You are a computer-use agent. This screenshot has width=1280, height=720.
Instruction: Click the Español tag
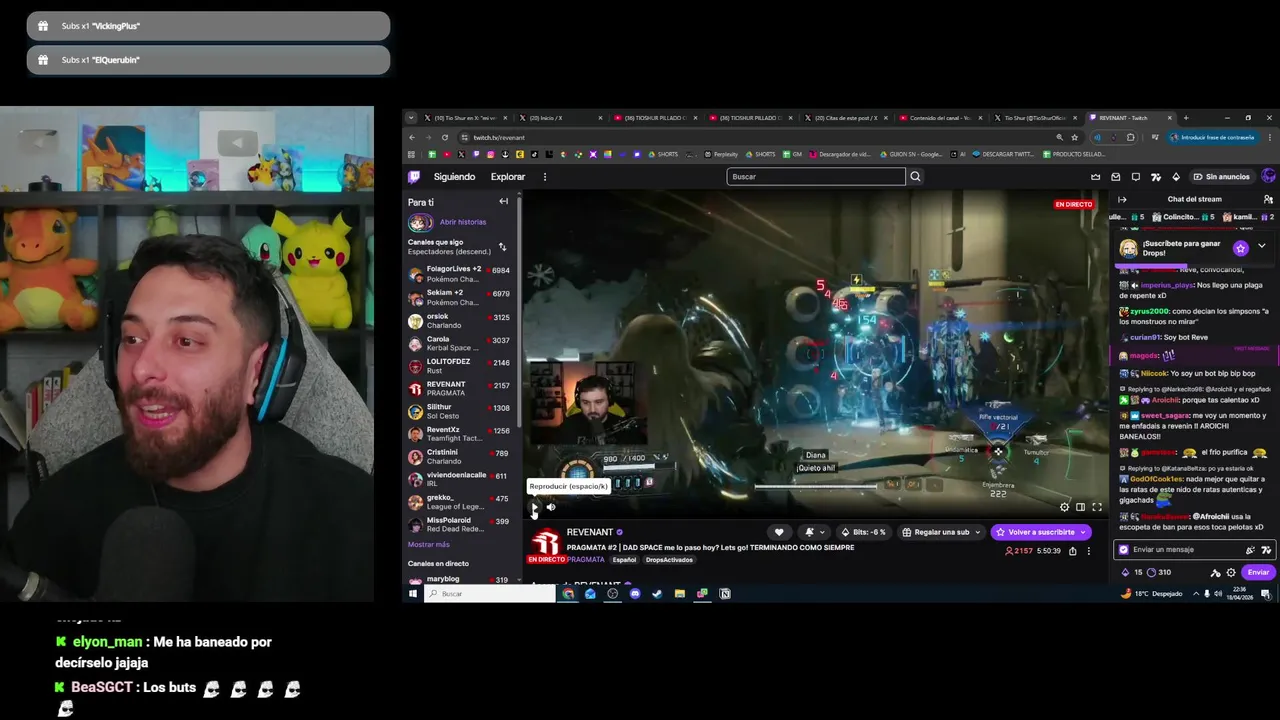[624, 560]
